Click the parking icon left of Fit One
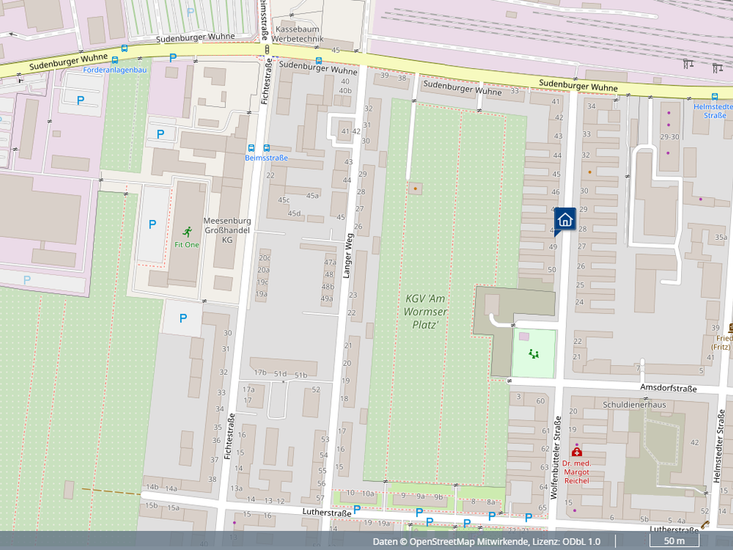Image resolution: width=733 pixels, height=550 pixels. pyautogui.click(x=152, y=225)
